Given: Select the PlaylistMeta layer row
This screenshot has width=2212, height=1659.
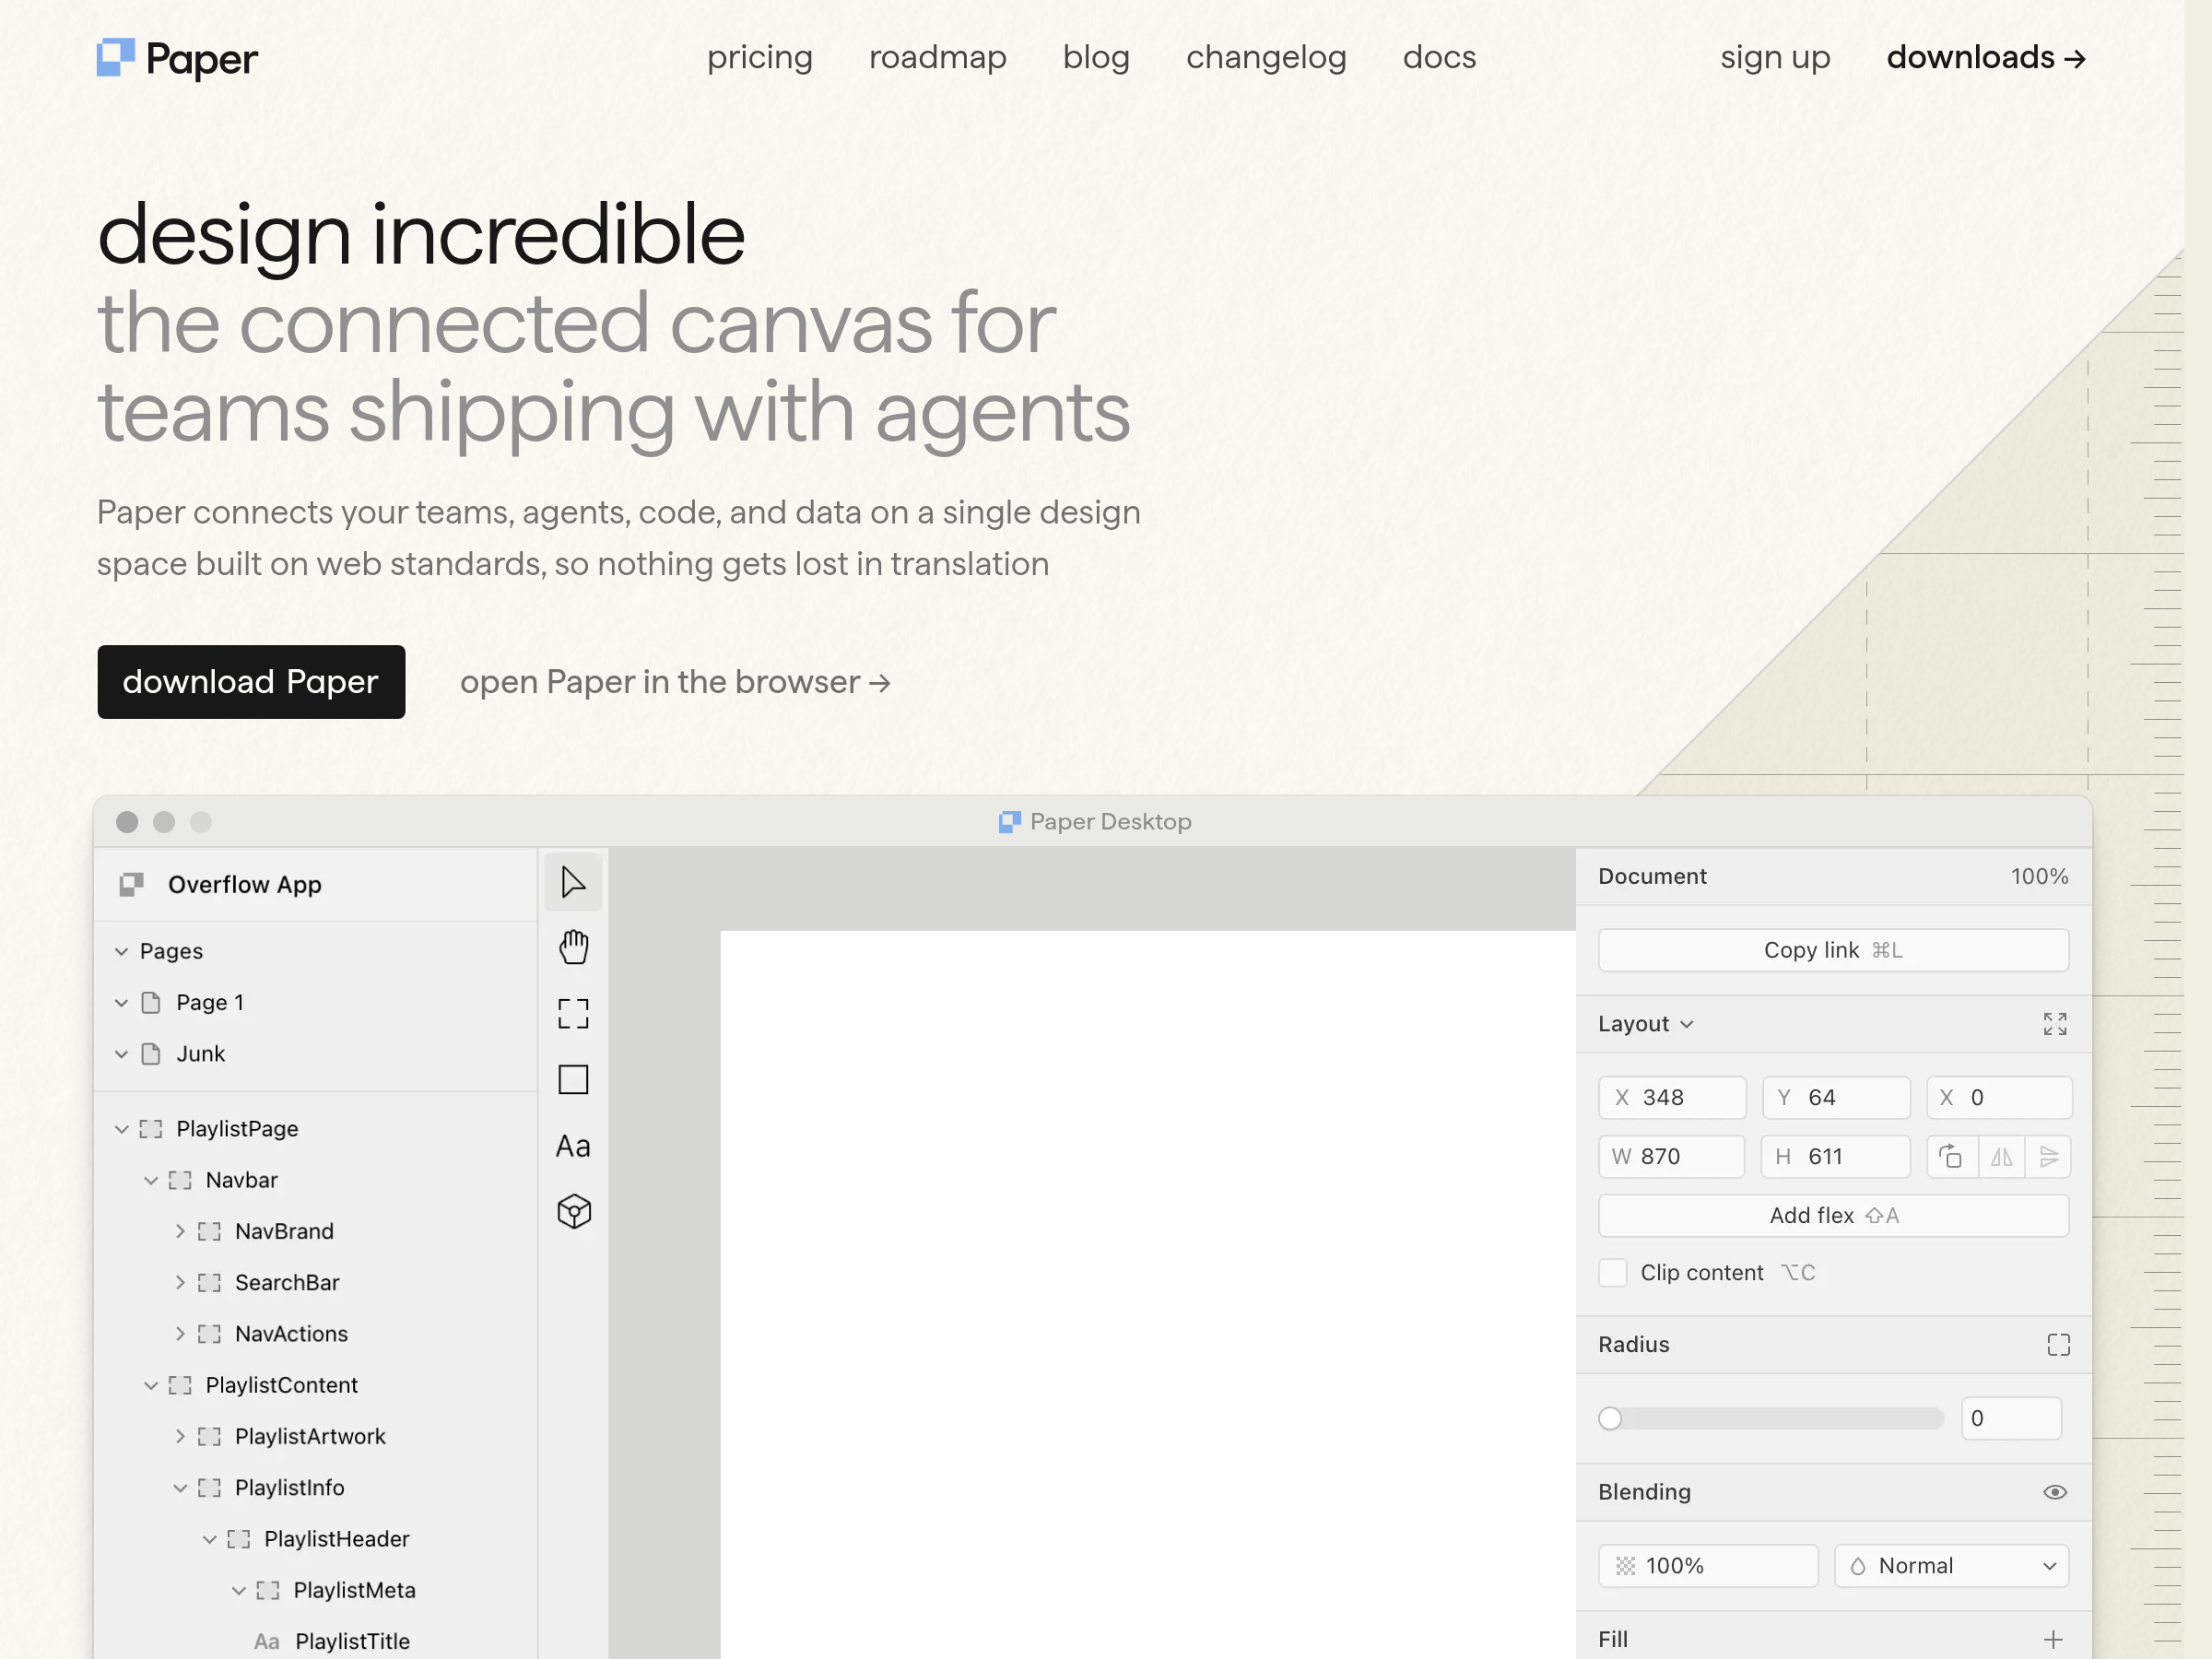Looking at the screenshot, I should [316, 1590].
